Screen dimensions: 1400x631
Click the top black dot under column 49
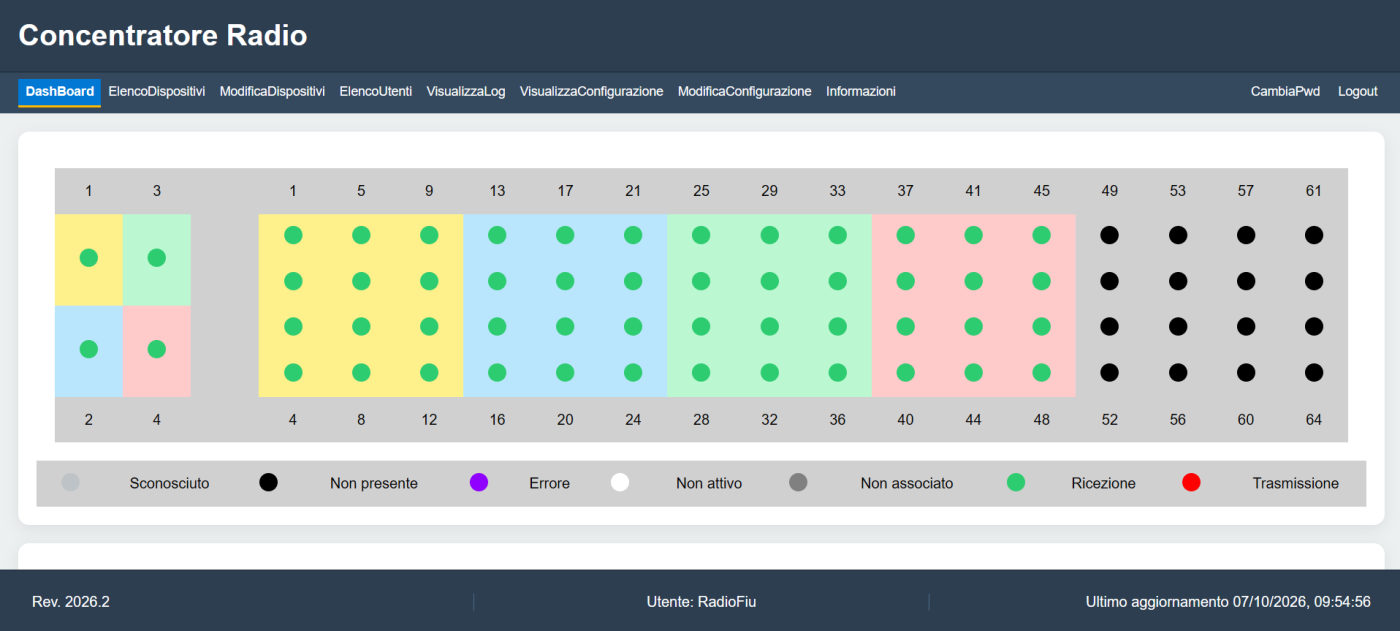click(x=1109, y=235)
